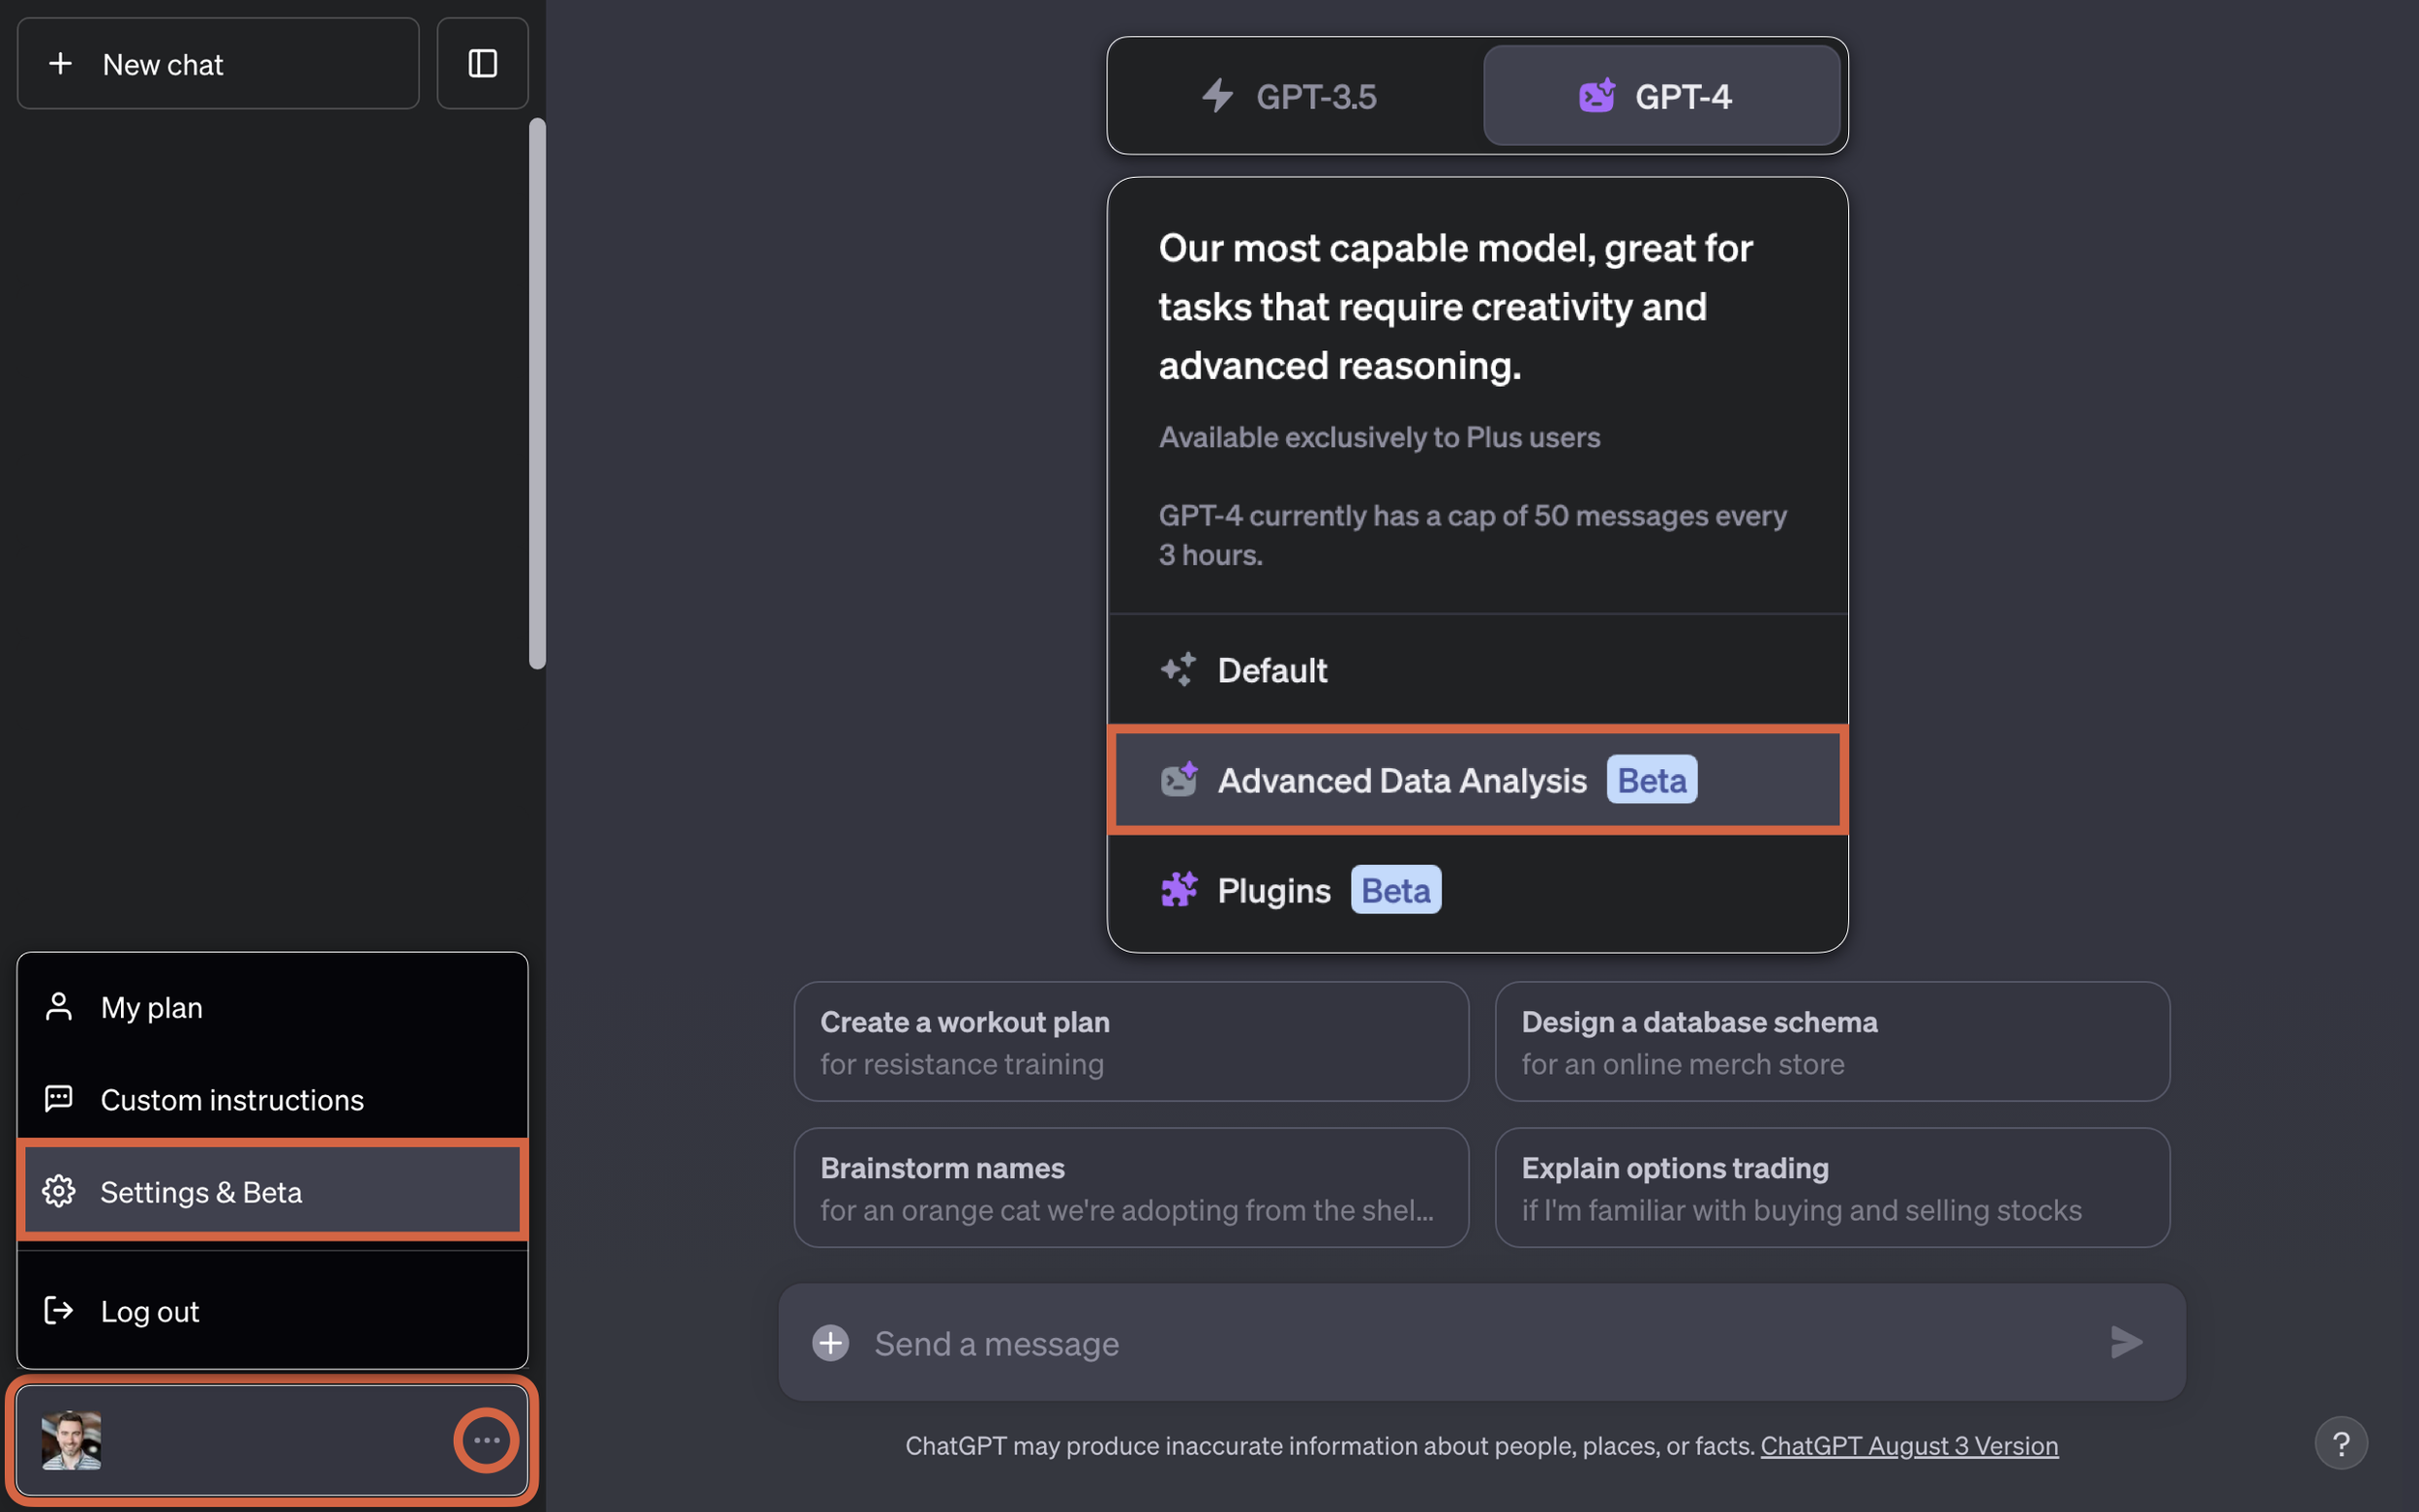Click the sidebar toggle panel icon

pyautogui.click(x=483, y=61)
